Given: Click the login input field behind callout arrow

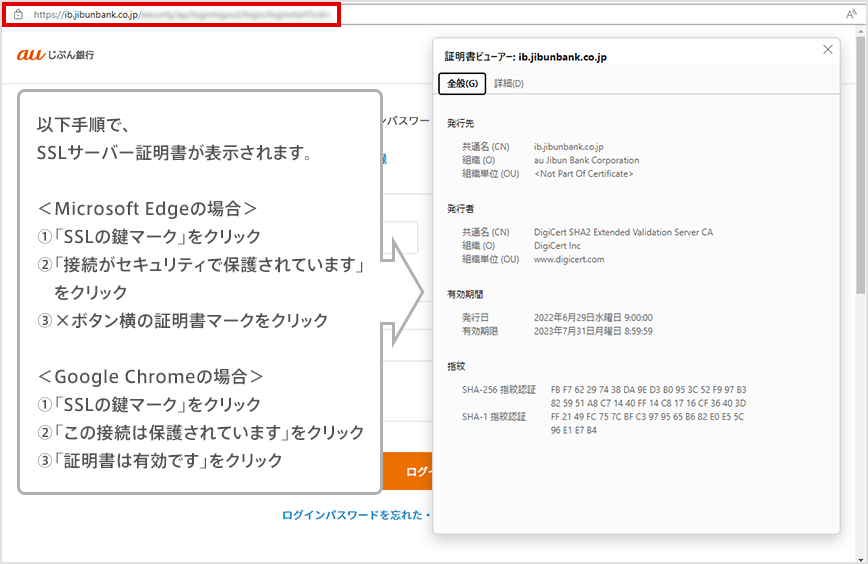Looking at the screenshot, I should (400, 238).
